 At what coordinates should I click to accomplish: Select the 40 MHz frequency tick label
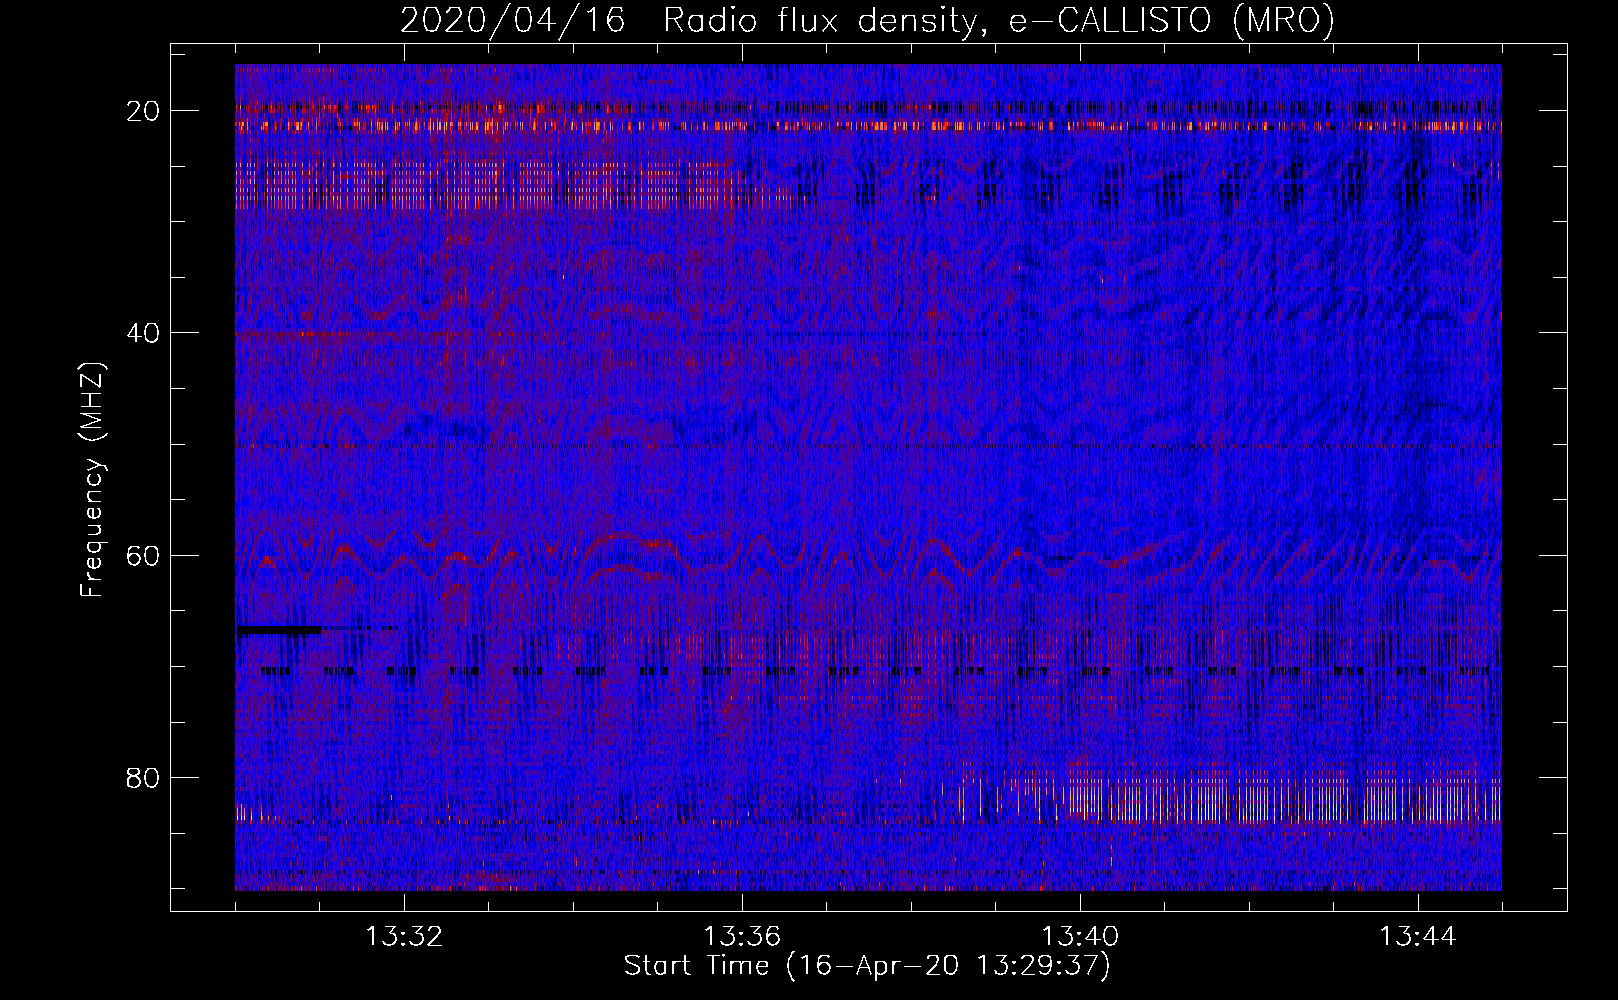point(144,333)
